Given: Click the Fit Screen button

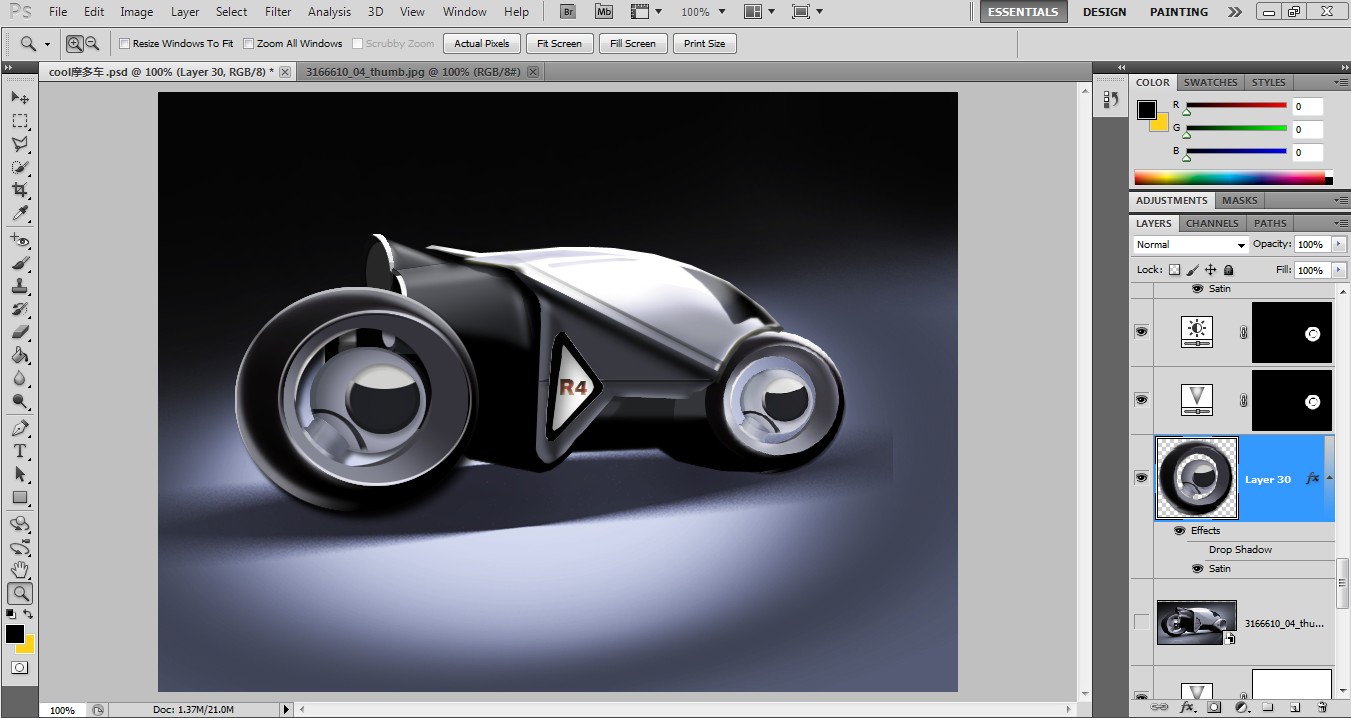Looking at the screenshot, I should tap(559, 44).
